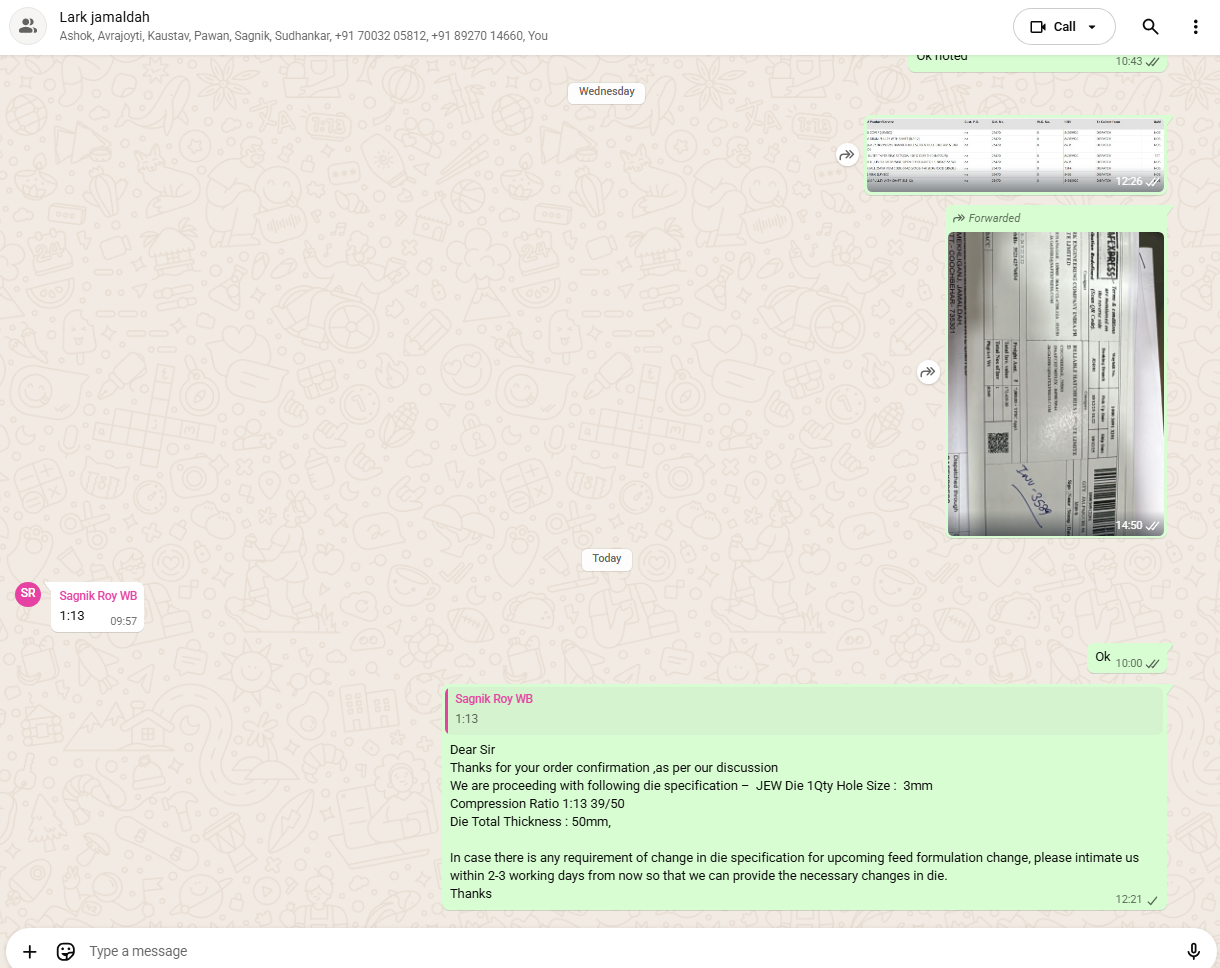Viewport: 1220px width, 968px height.
Task: Open the emoji and sticker picker
Action: click(66, 951)
